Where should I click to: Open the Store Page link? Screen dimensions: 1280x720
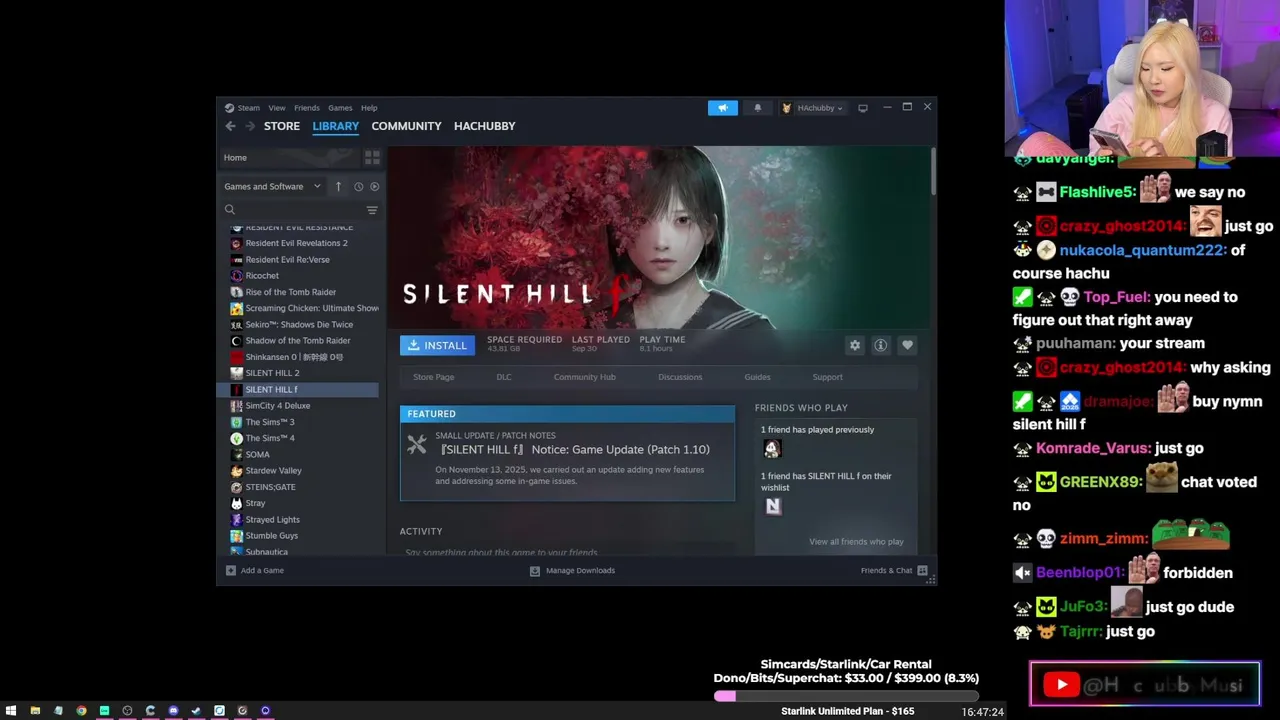click(433, 377)
